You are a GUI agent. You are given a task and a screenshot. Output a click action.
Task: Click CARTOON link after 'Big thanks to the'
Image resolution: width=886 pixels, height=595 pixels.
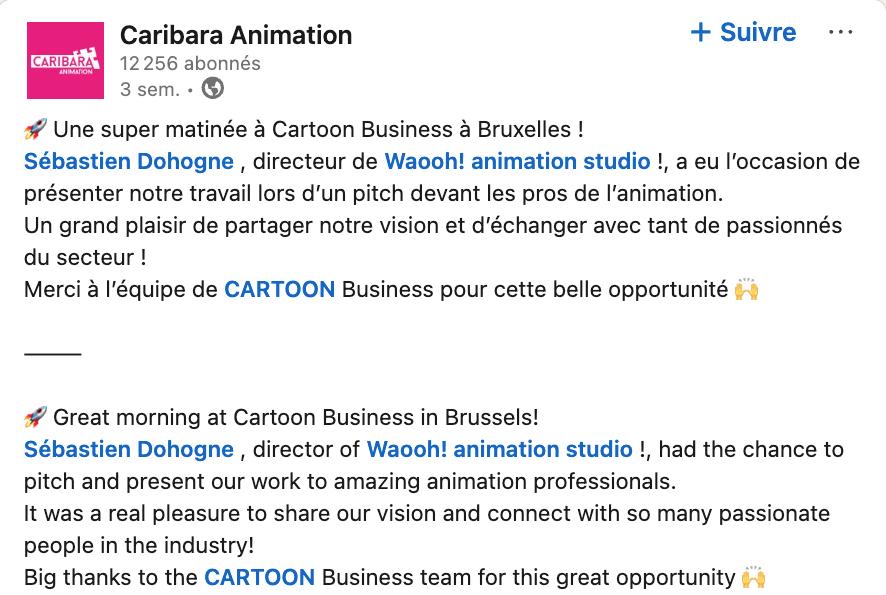pos(260,577)
